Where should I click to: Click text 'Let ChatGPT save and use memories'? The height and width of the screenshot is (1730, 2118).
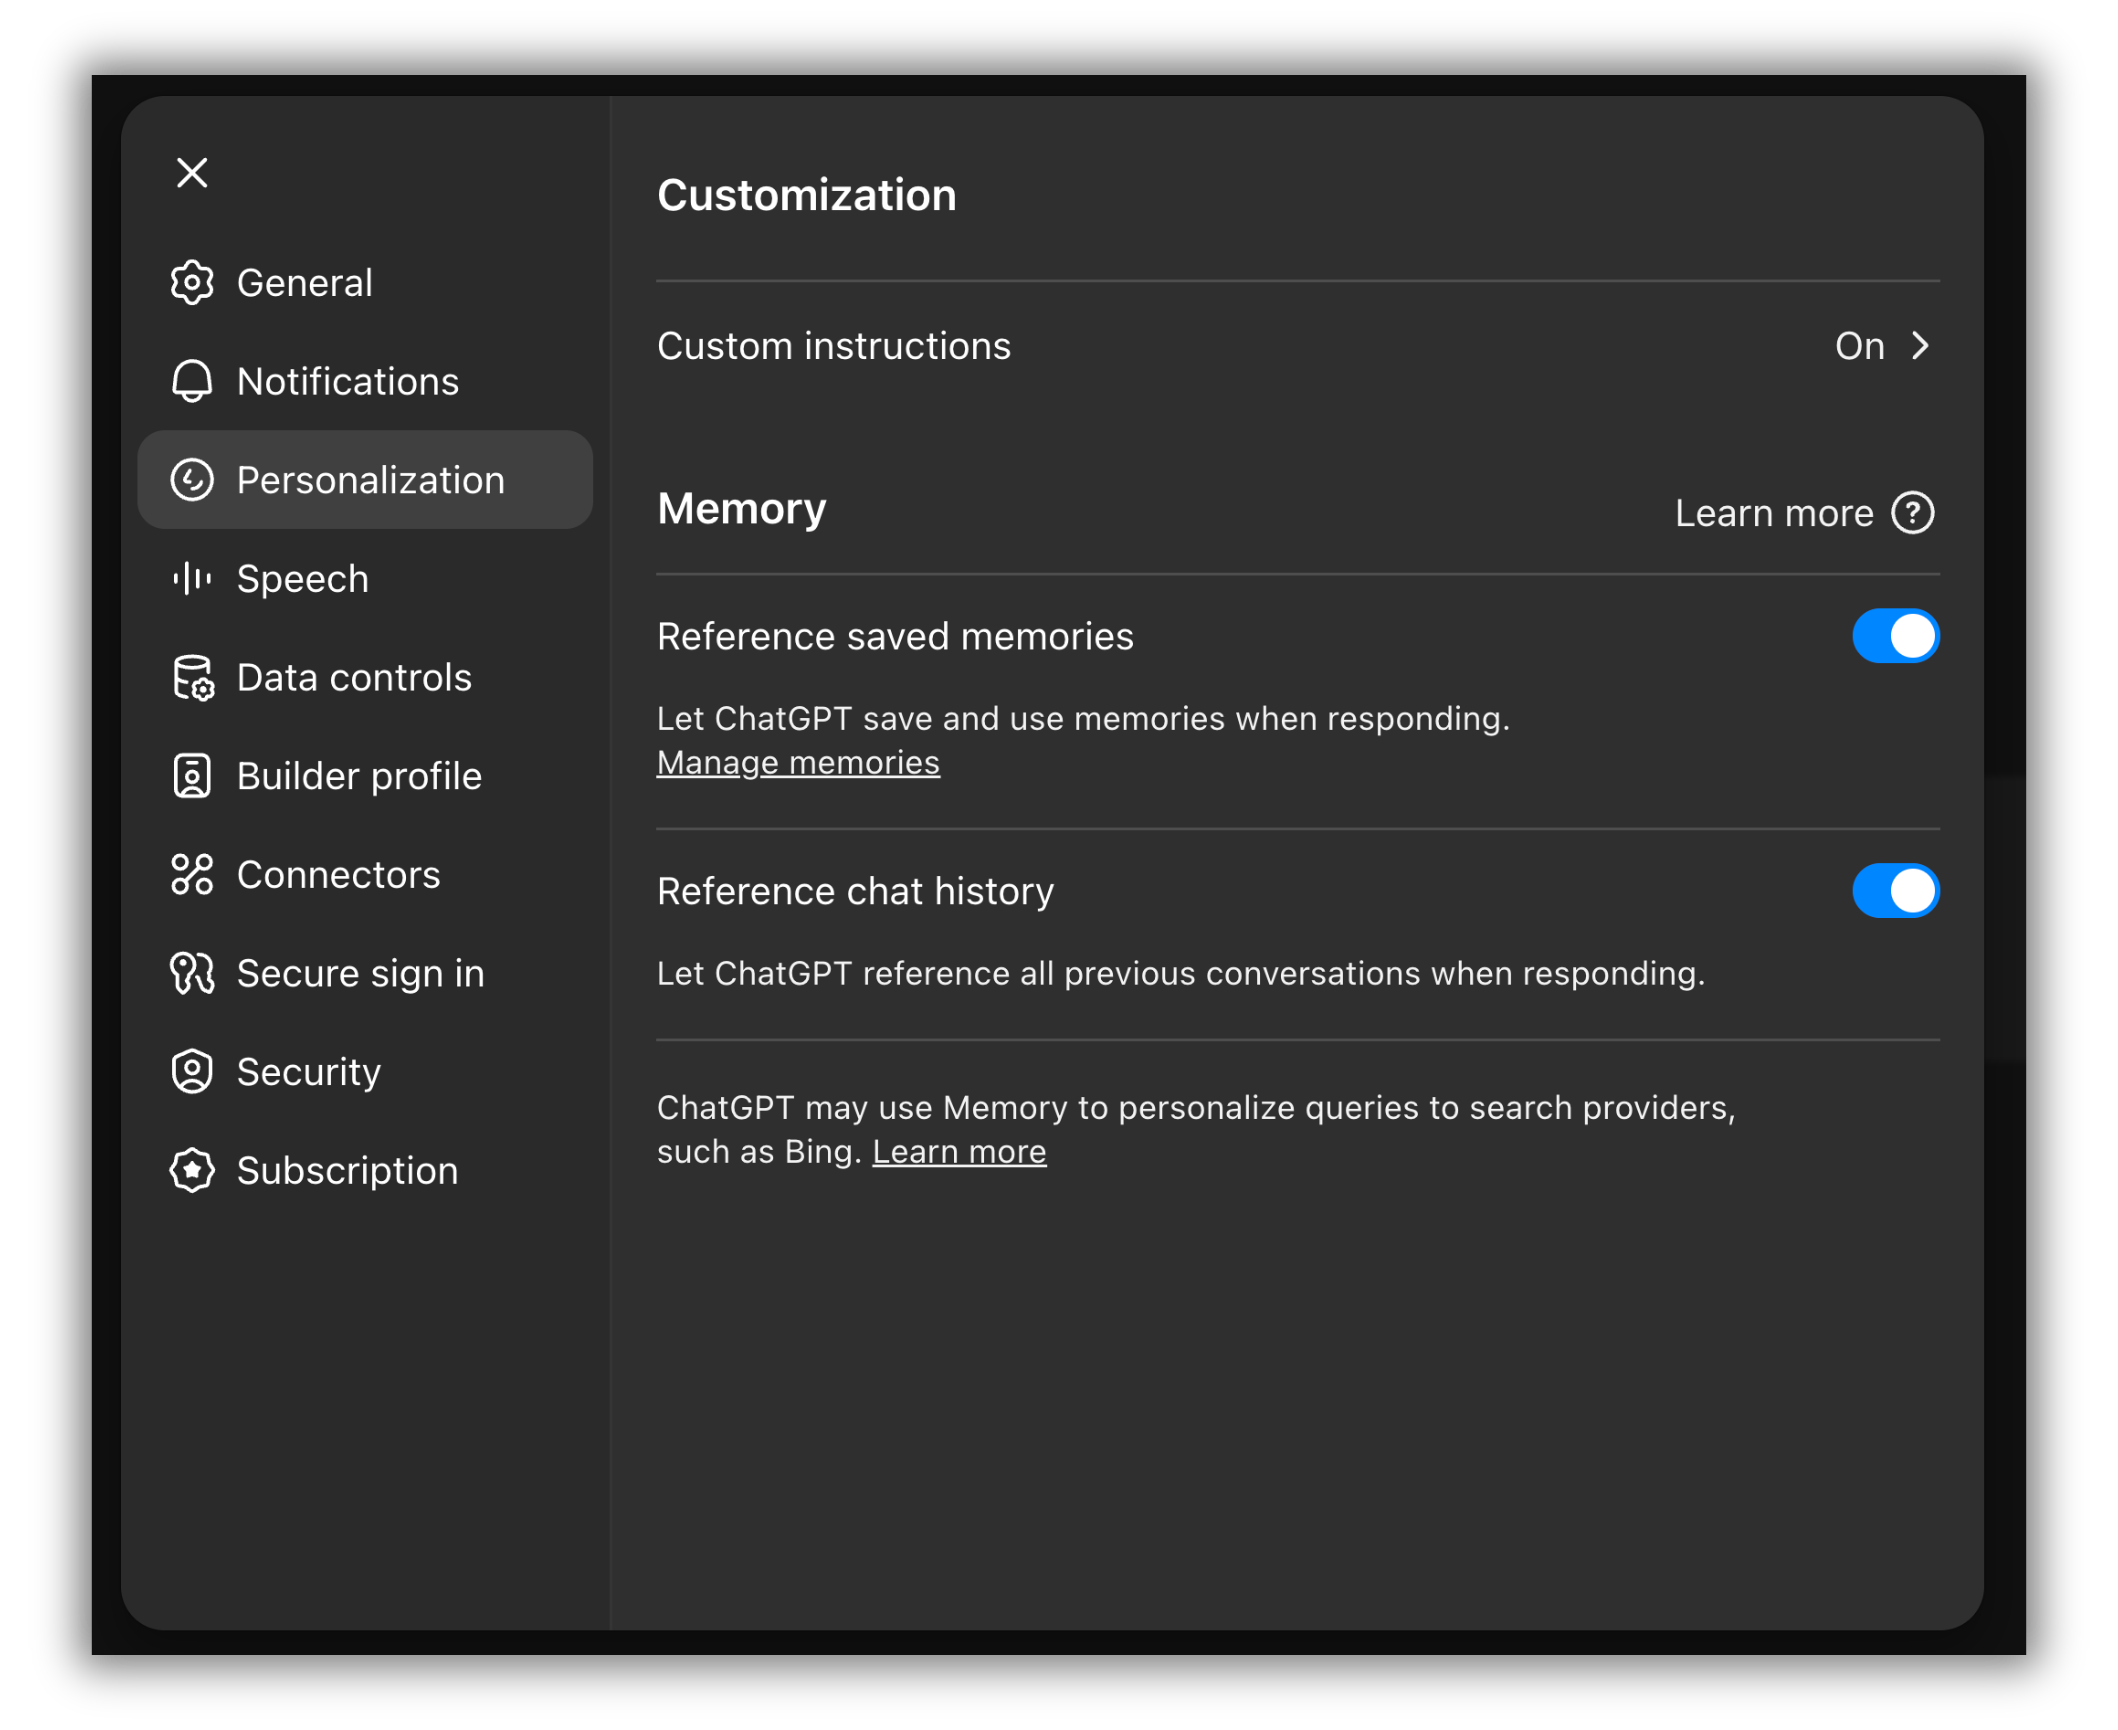[x=1083, y=719]
